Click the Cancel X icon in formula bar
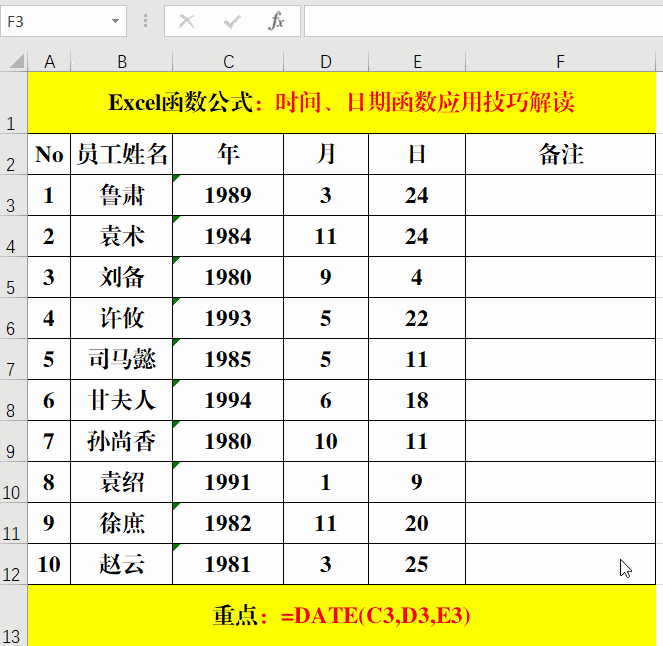 pyautogui.click(x=186, y=21)
